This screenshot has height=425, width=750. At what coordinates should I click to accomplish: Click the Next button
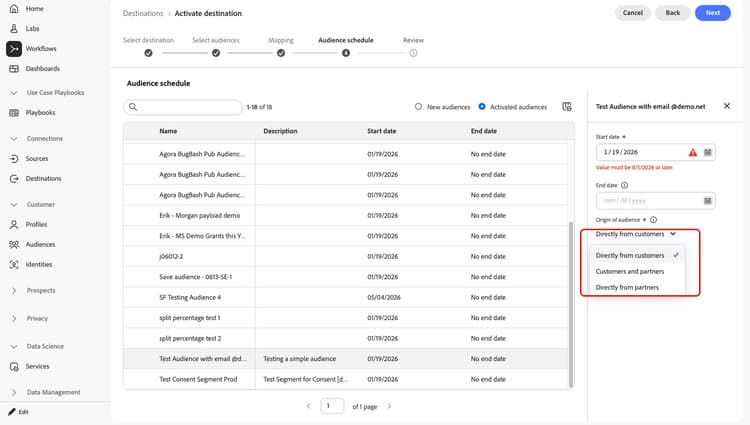pos(713,13)
